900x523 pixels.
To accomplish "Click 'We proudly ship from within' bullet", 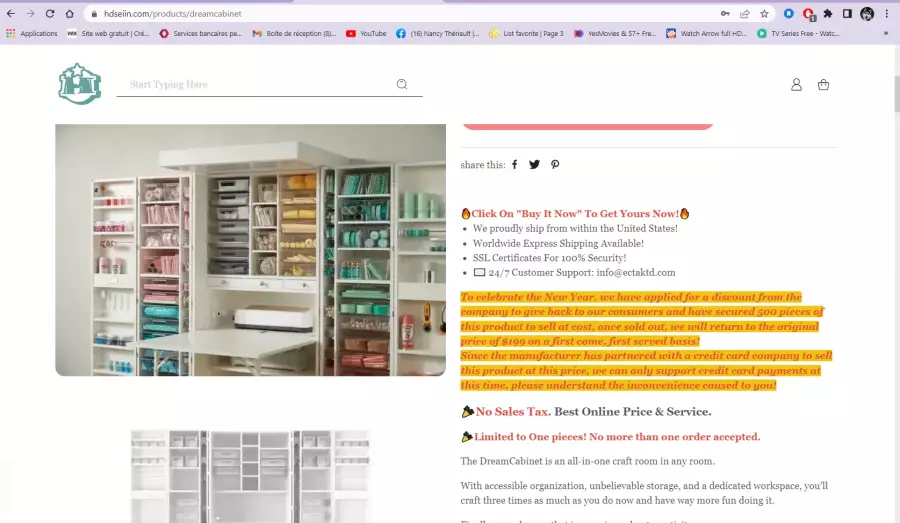I will [575, 228].
